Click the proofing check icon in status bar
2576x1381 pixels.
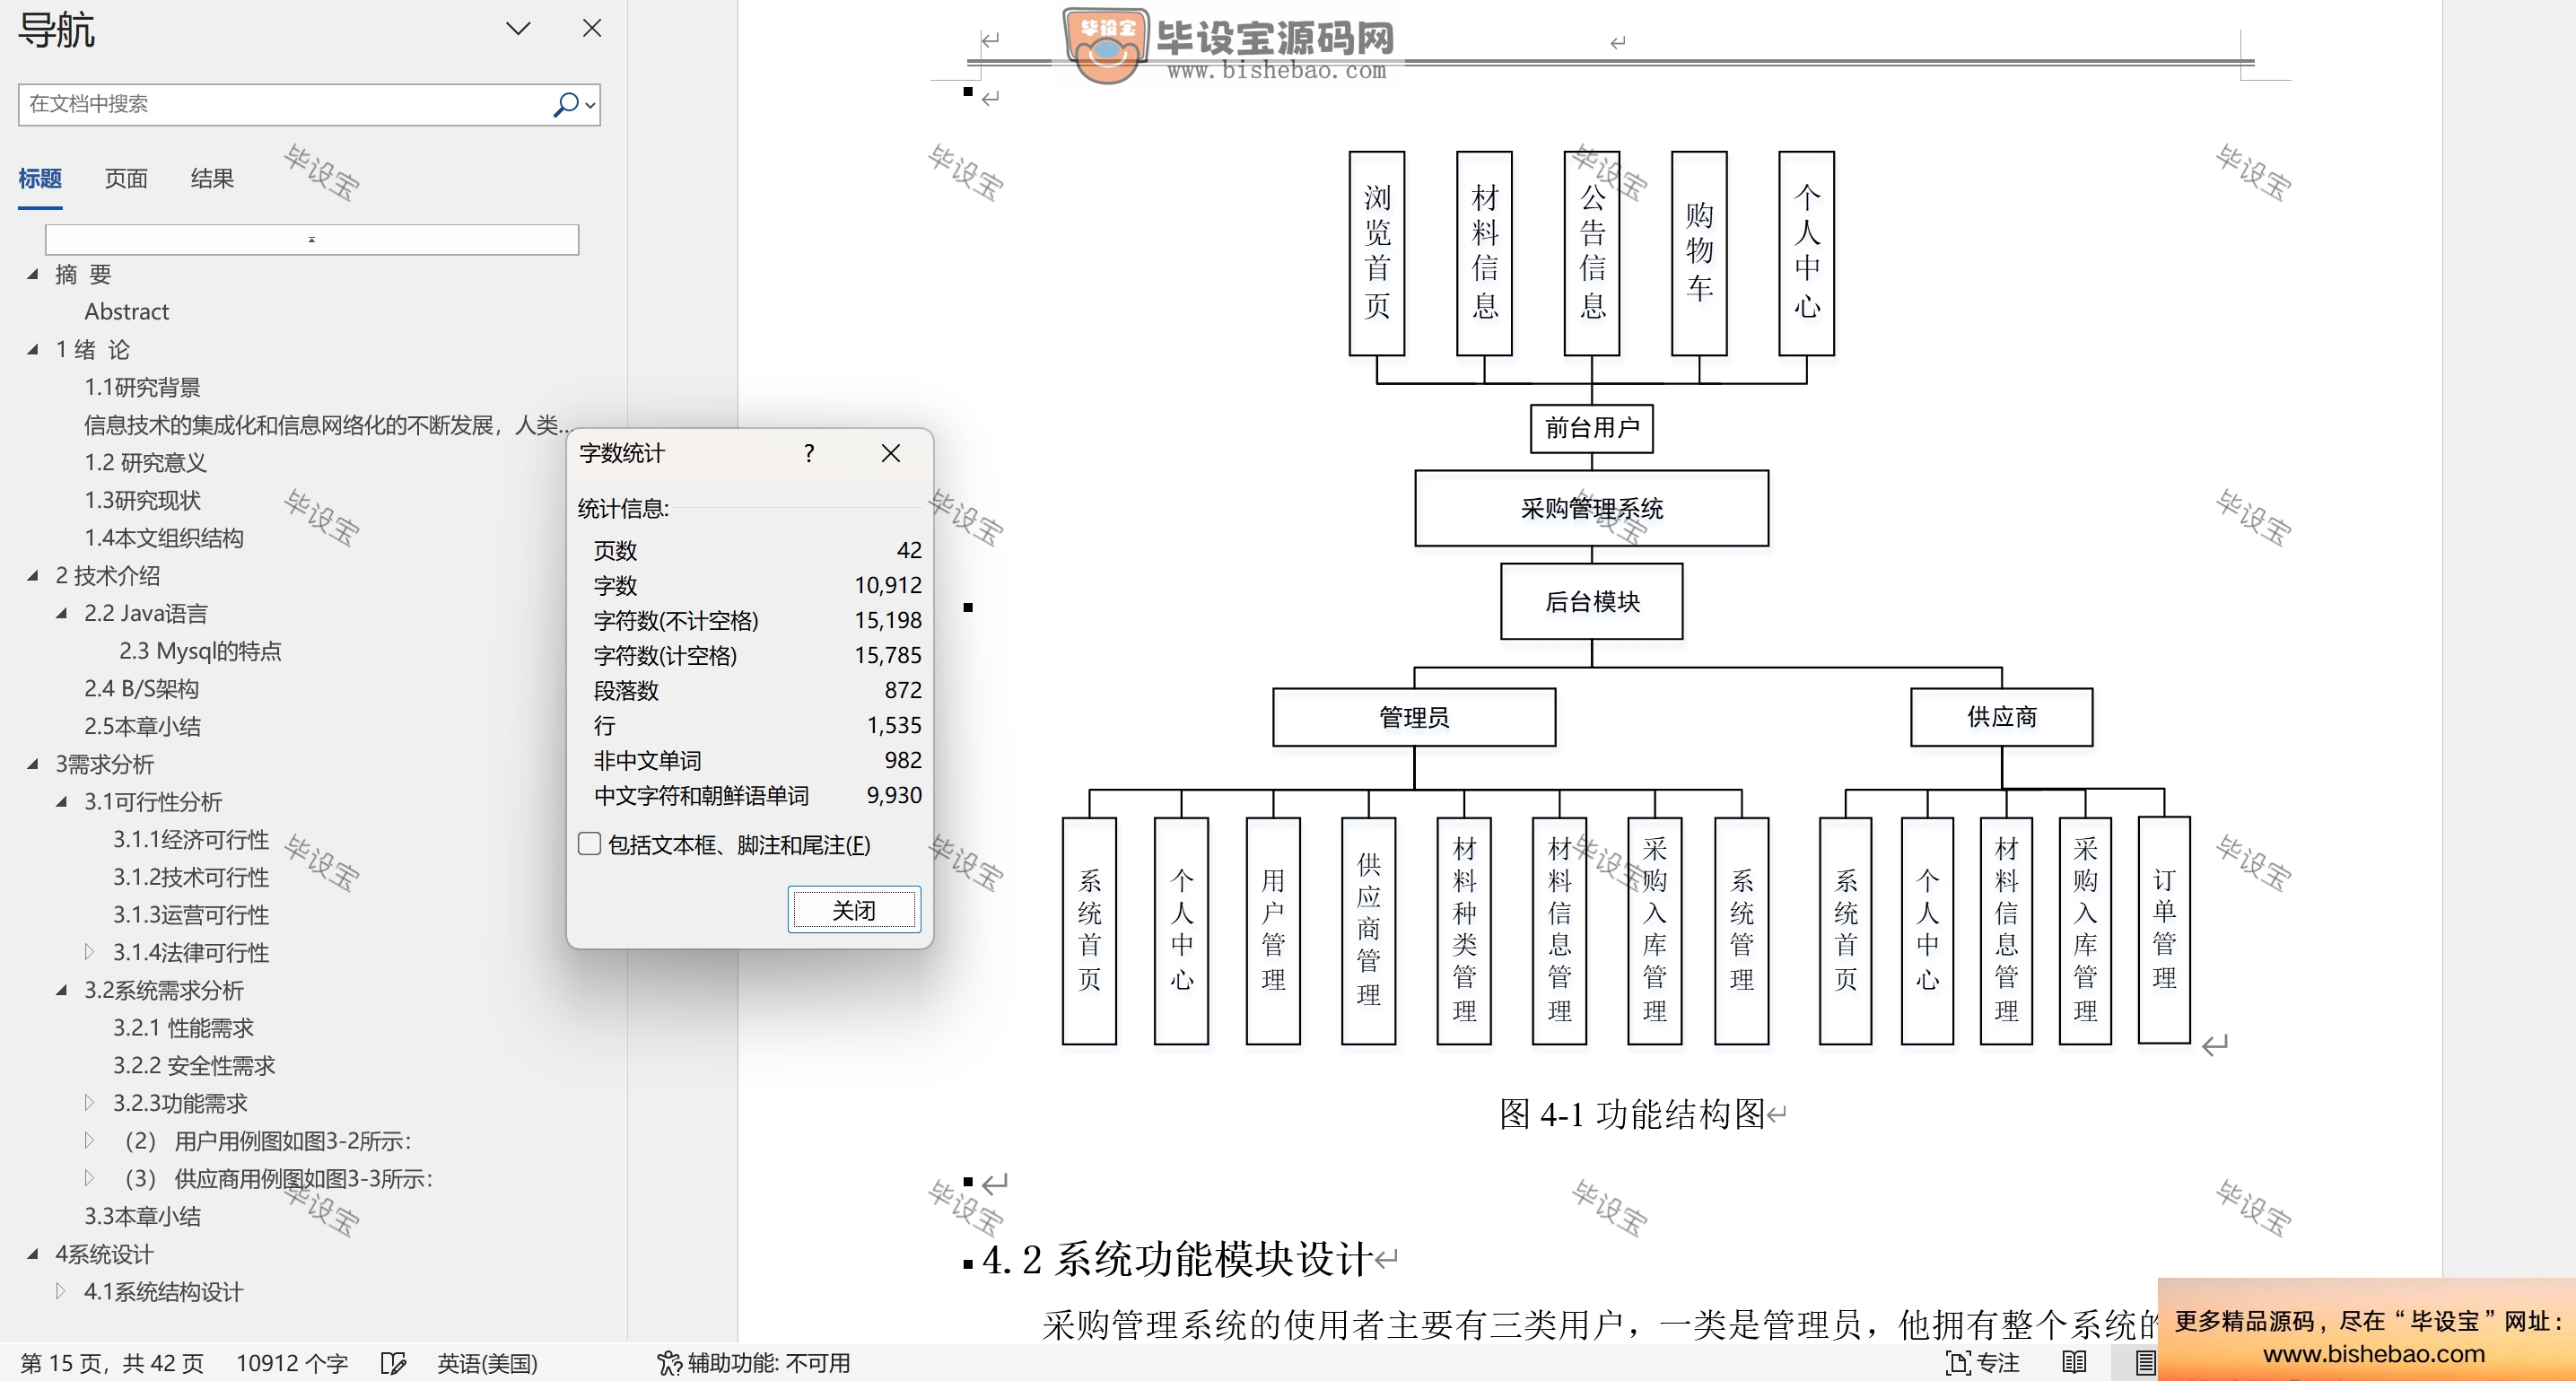(393, 1363)
